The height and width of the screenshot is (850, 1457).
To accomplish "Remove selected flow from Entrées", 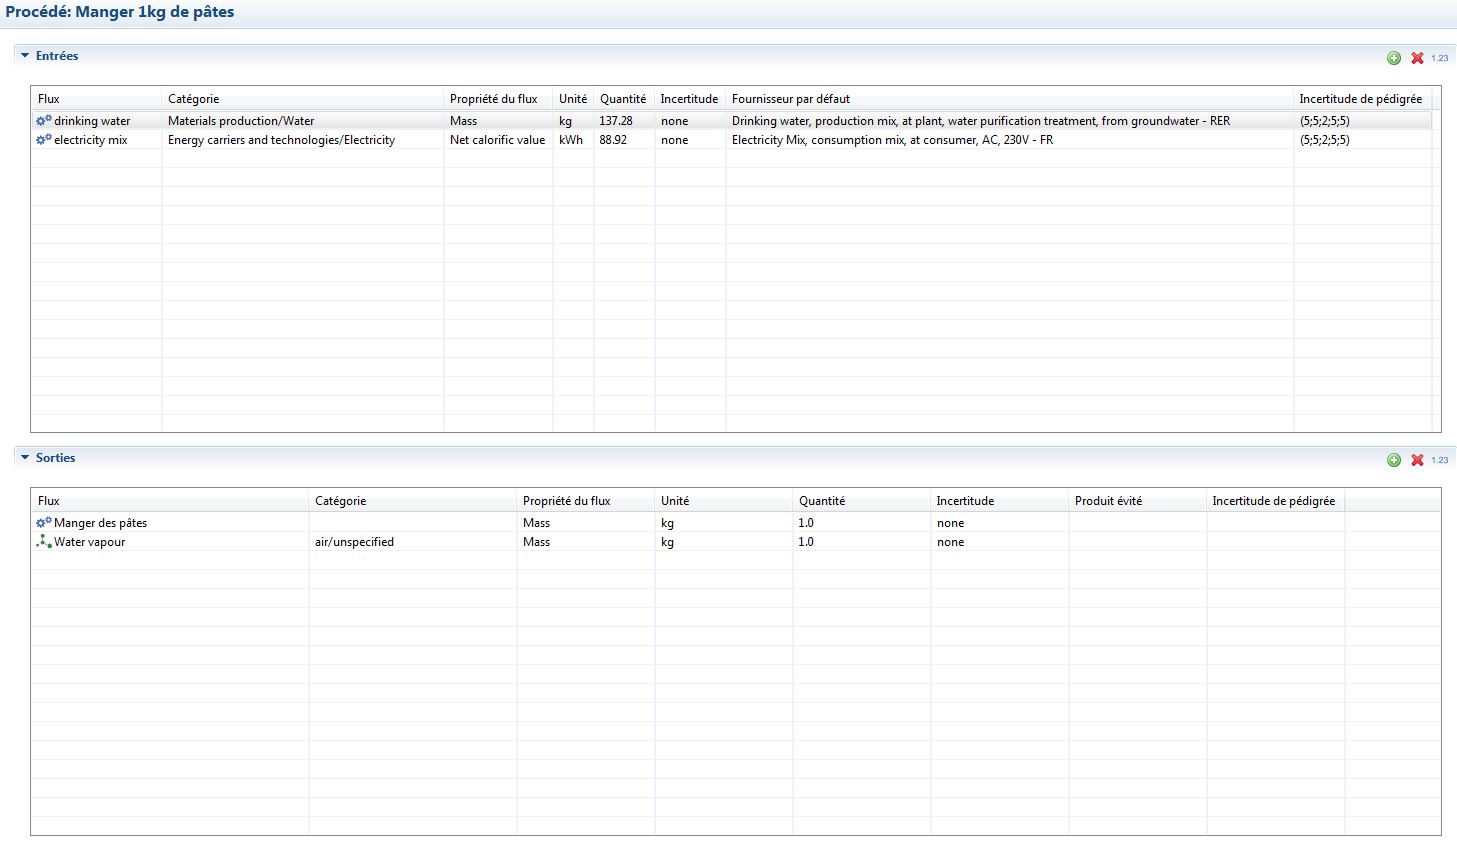I will pyautogui.click(x=1417, y=58).
